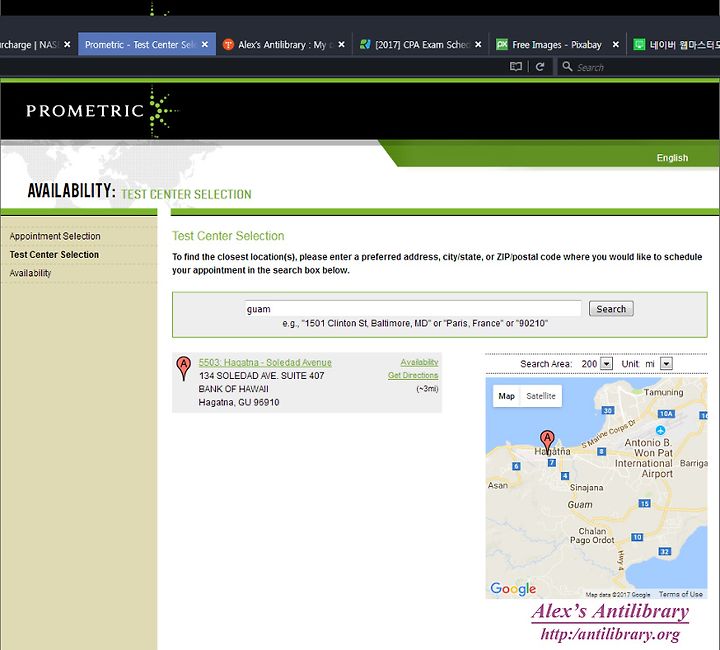Click the Sinajana label on map

[x=586, y=488]
